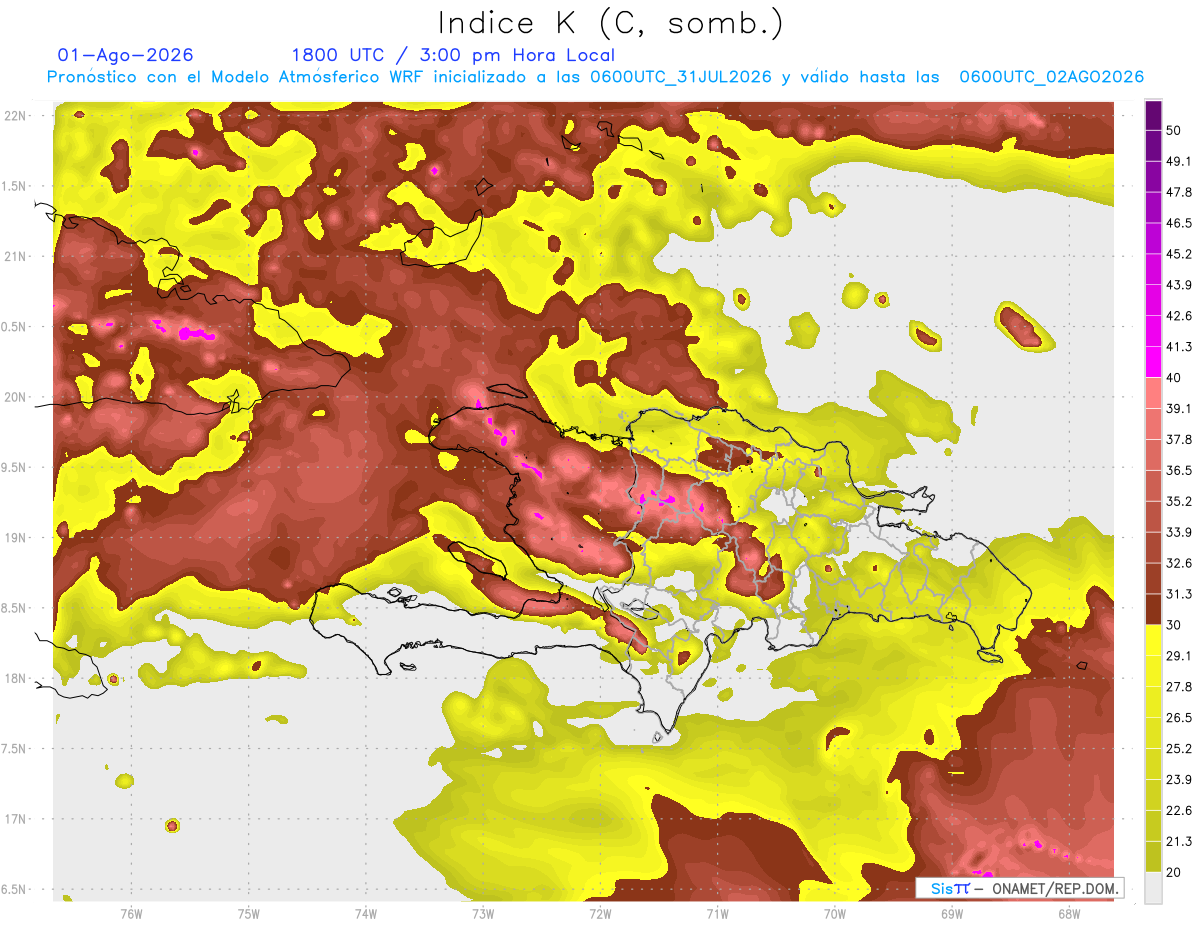1200x927 pixels.
Task: Click colorbar value "46.5"
Action: point(1179,223)
